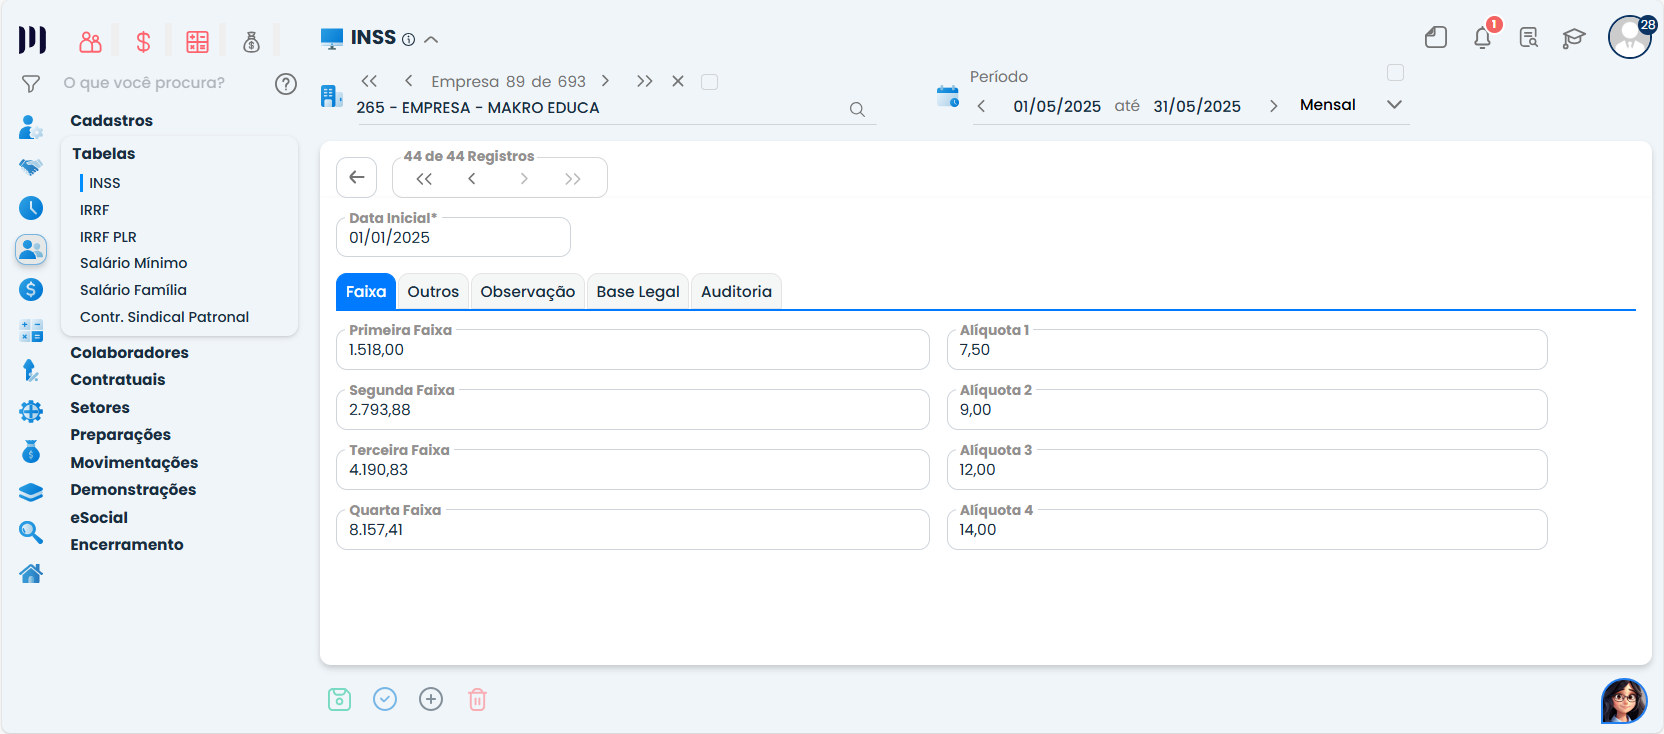Click the graduation cap icon
Image resolution: width=1664 pixels, height=734 pixels.
pos(1574,38)
